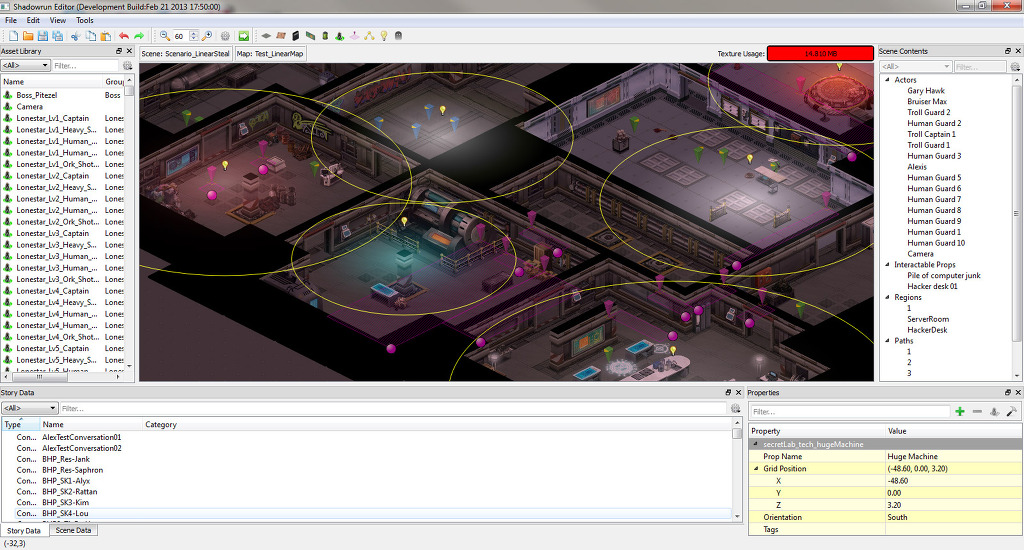
Task: Select the light bulb tool icon
Action: pyautogui.click(x=384, y=36)
